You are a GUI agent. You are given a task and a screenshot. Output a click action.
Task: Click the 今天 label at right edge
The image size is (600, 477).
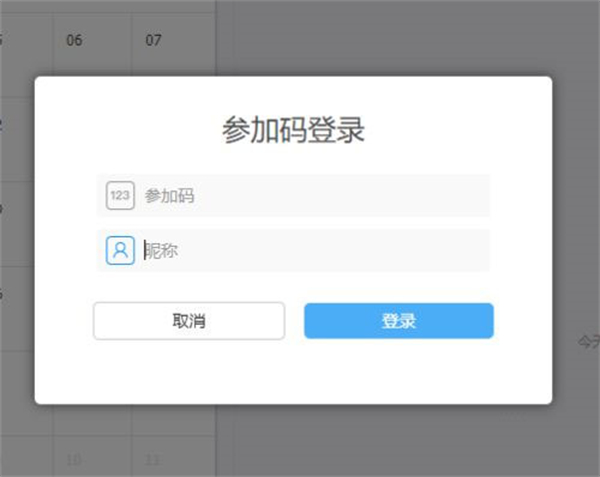[588, 342]
